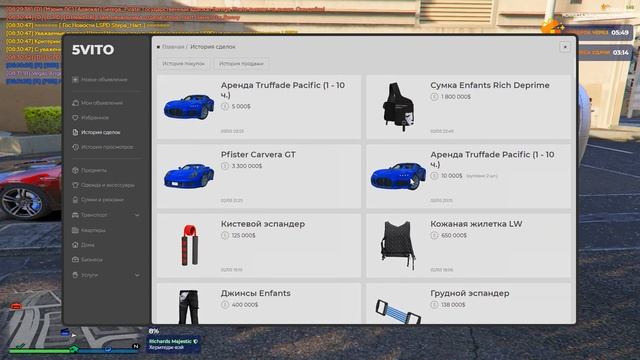
Task: Click the Джинсы Enfants title
Action: point(256,293)
